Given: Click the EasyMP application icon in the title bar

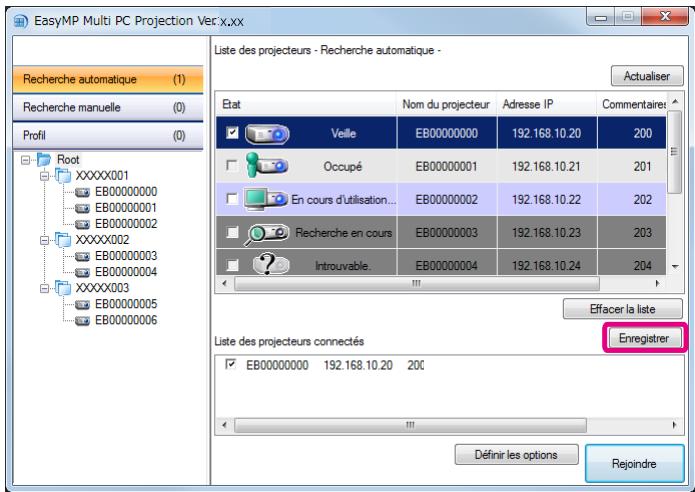Looking at the screenshot, I should tap(20, 21).
